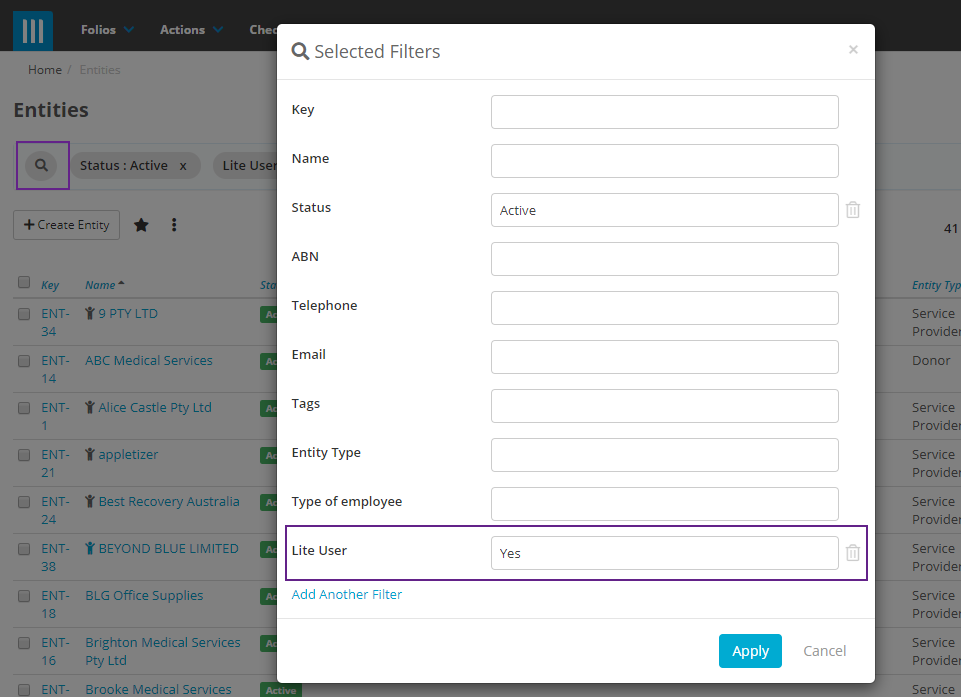Click the app logo icon in the top-left corner
Viewport: 961px width, 697px height.
[x=31, y=29]
